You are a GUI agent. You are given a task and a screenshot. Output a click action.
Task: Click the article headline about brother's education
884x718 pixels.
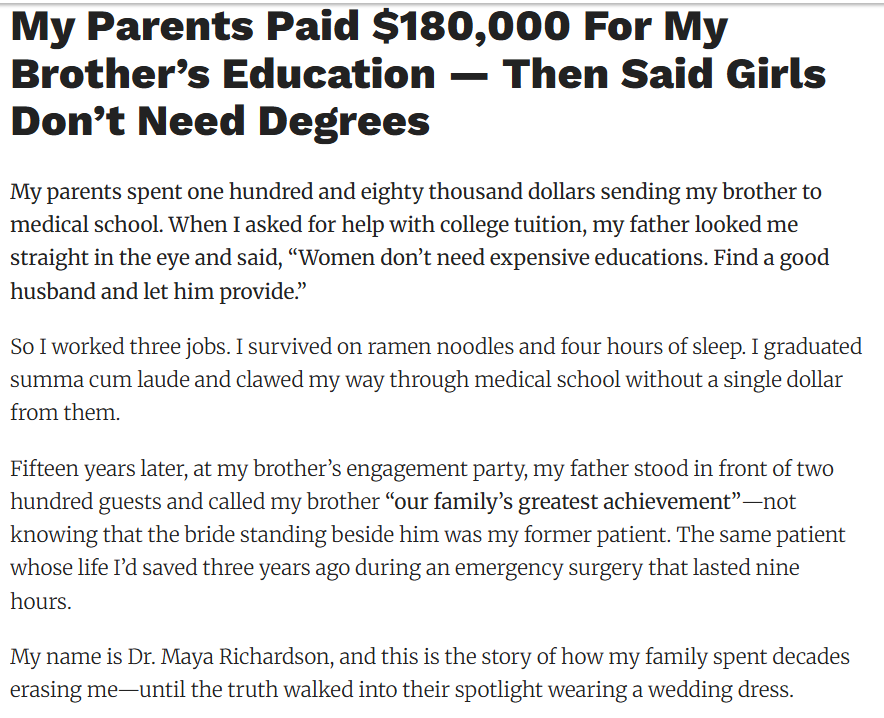418,75
